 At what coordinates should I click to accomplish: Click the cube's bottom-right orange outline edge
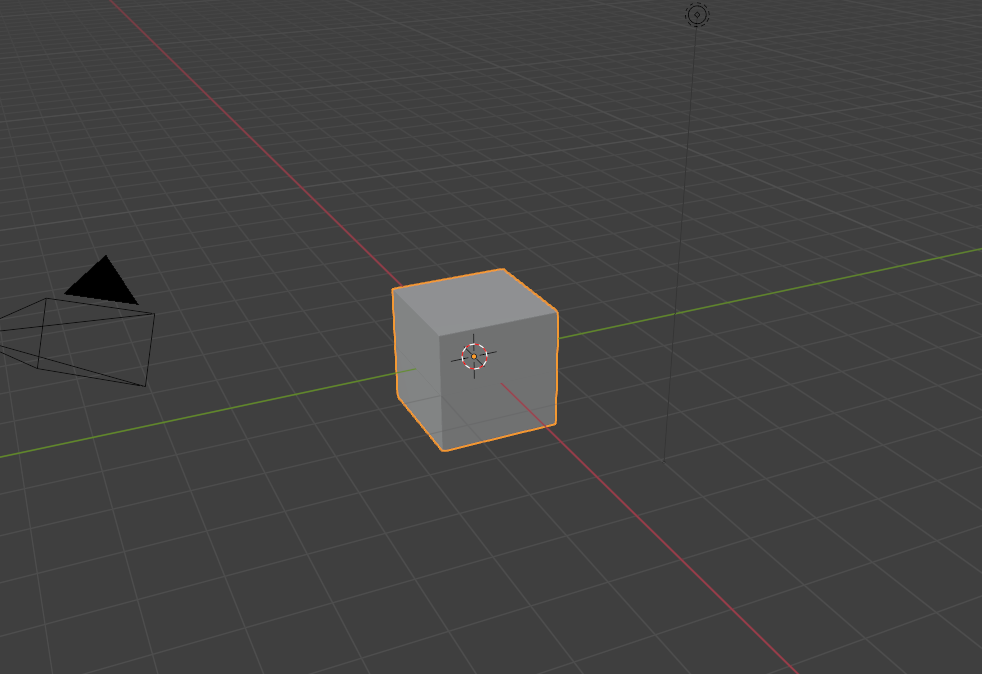[x=500, y=438]
